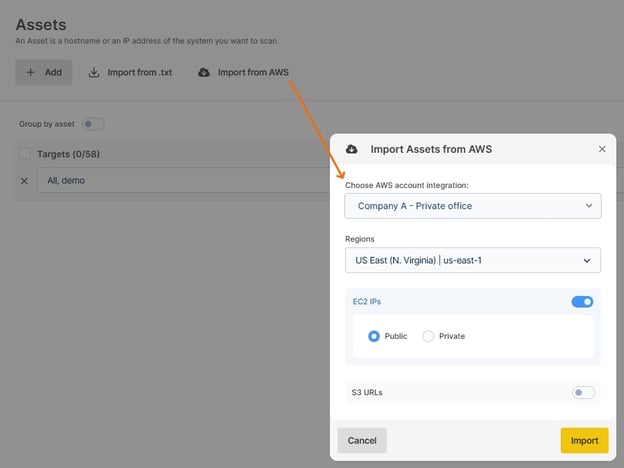Open the AWS account integration dropdown
The image size is (624, 468).
472,206
